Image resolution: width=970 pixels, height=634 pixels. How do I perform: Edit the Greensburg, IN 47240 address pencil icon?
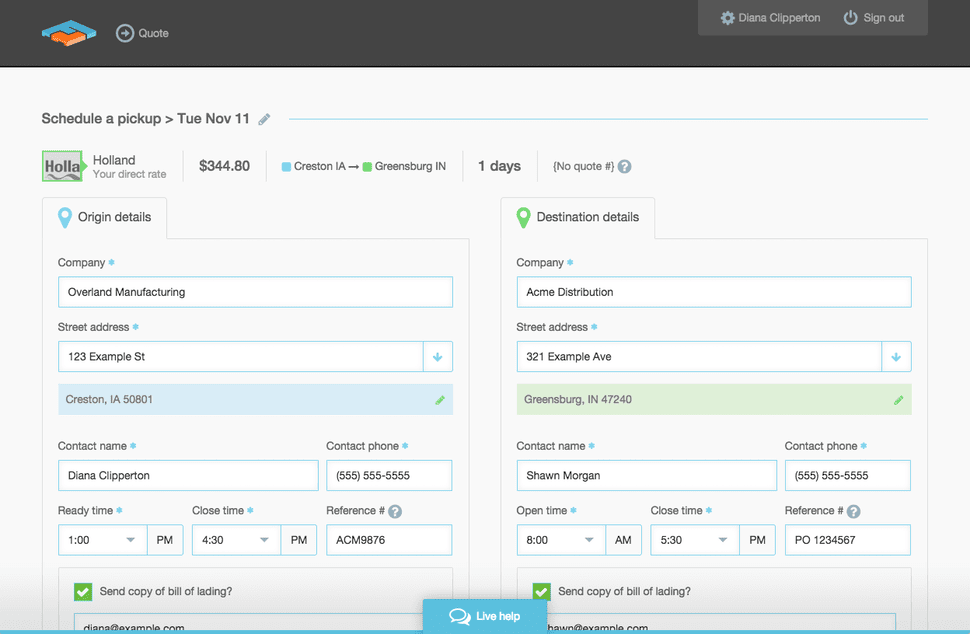pos(897,398)
